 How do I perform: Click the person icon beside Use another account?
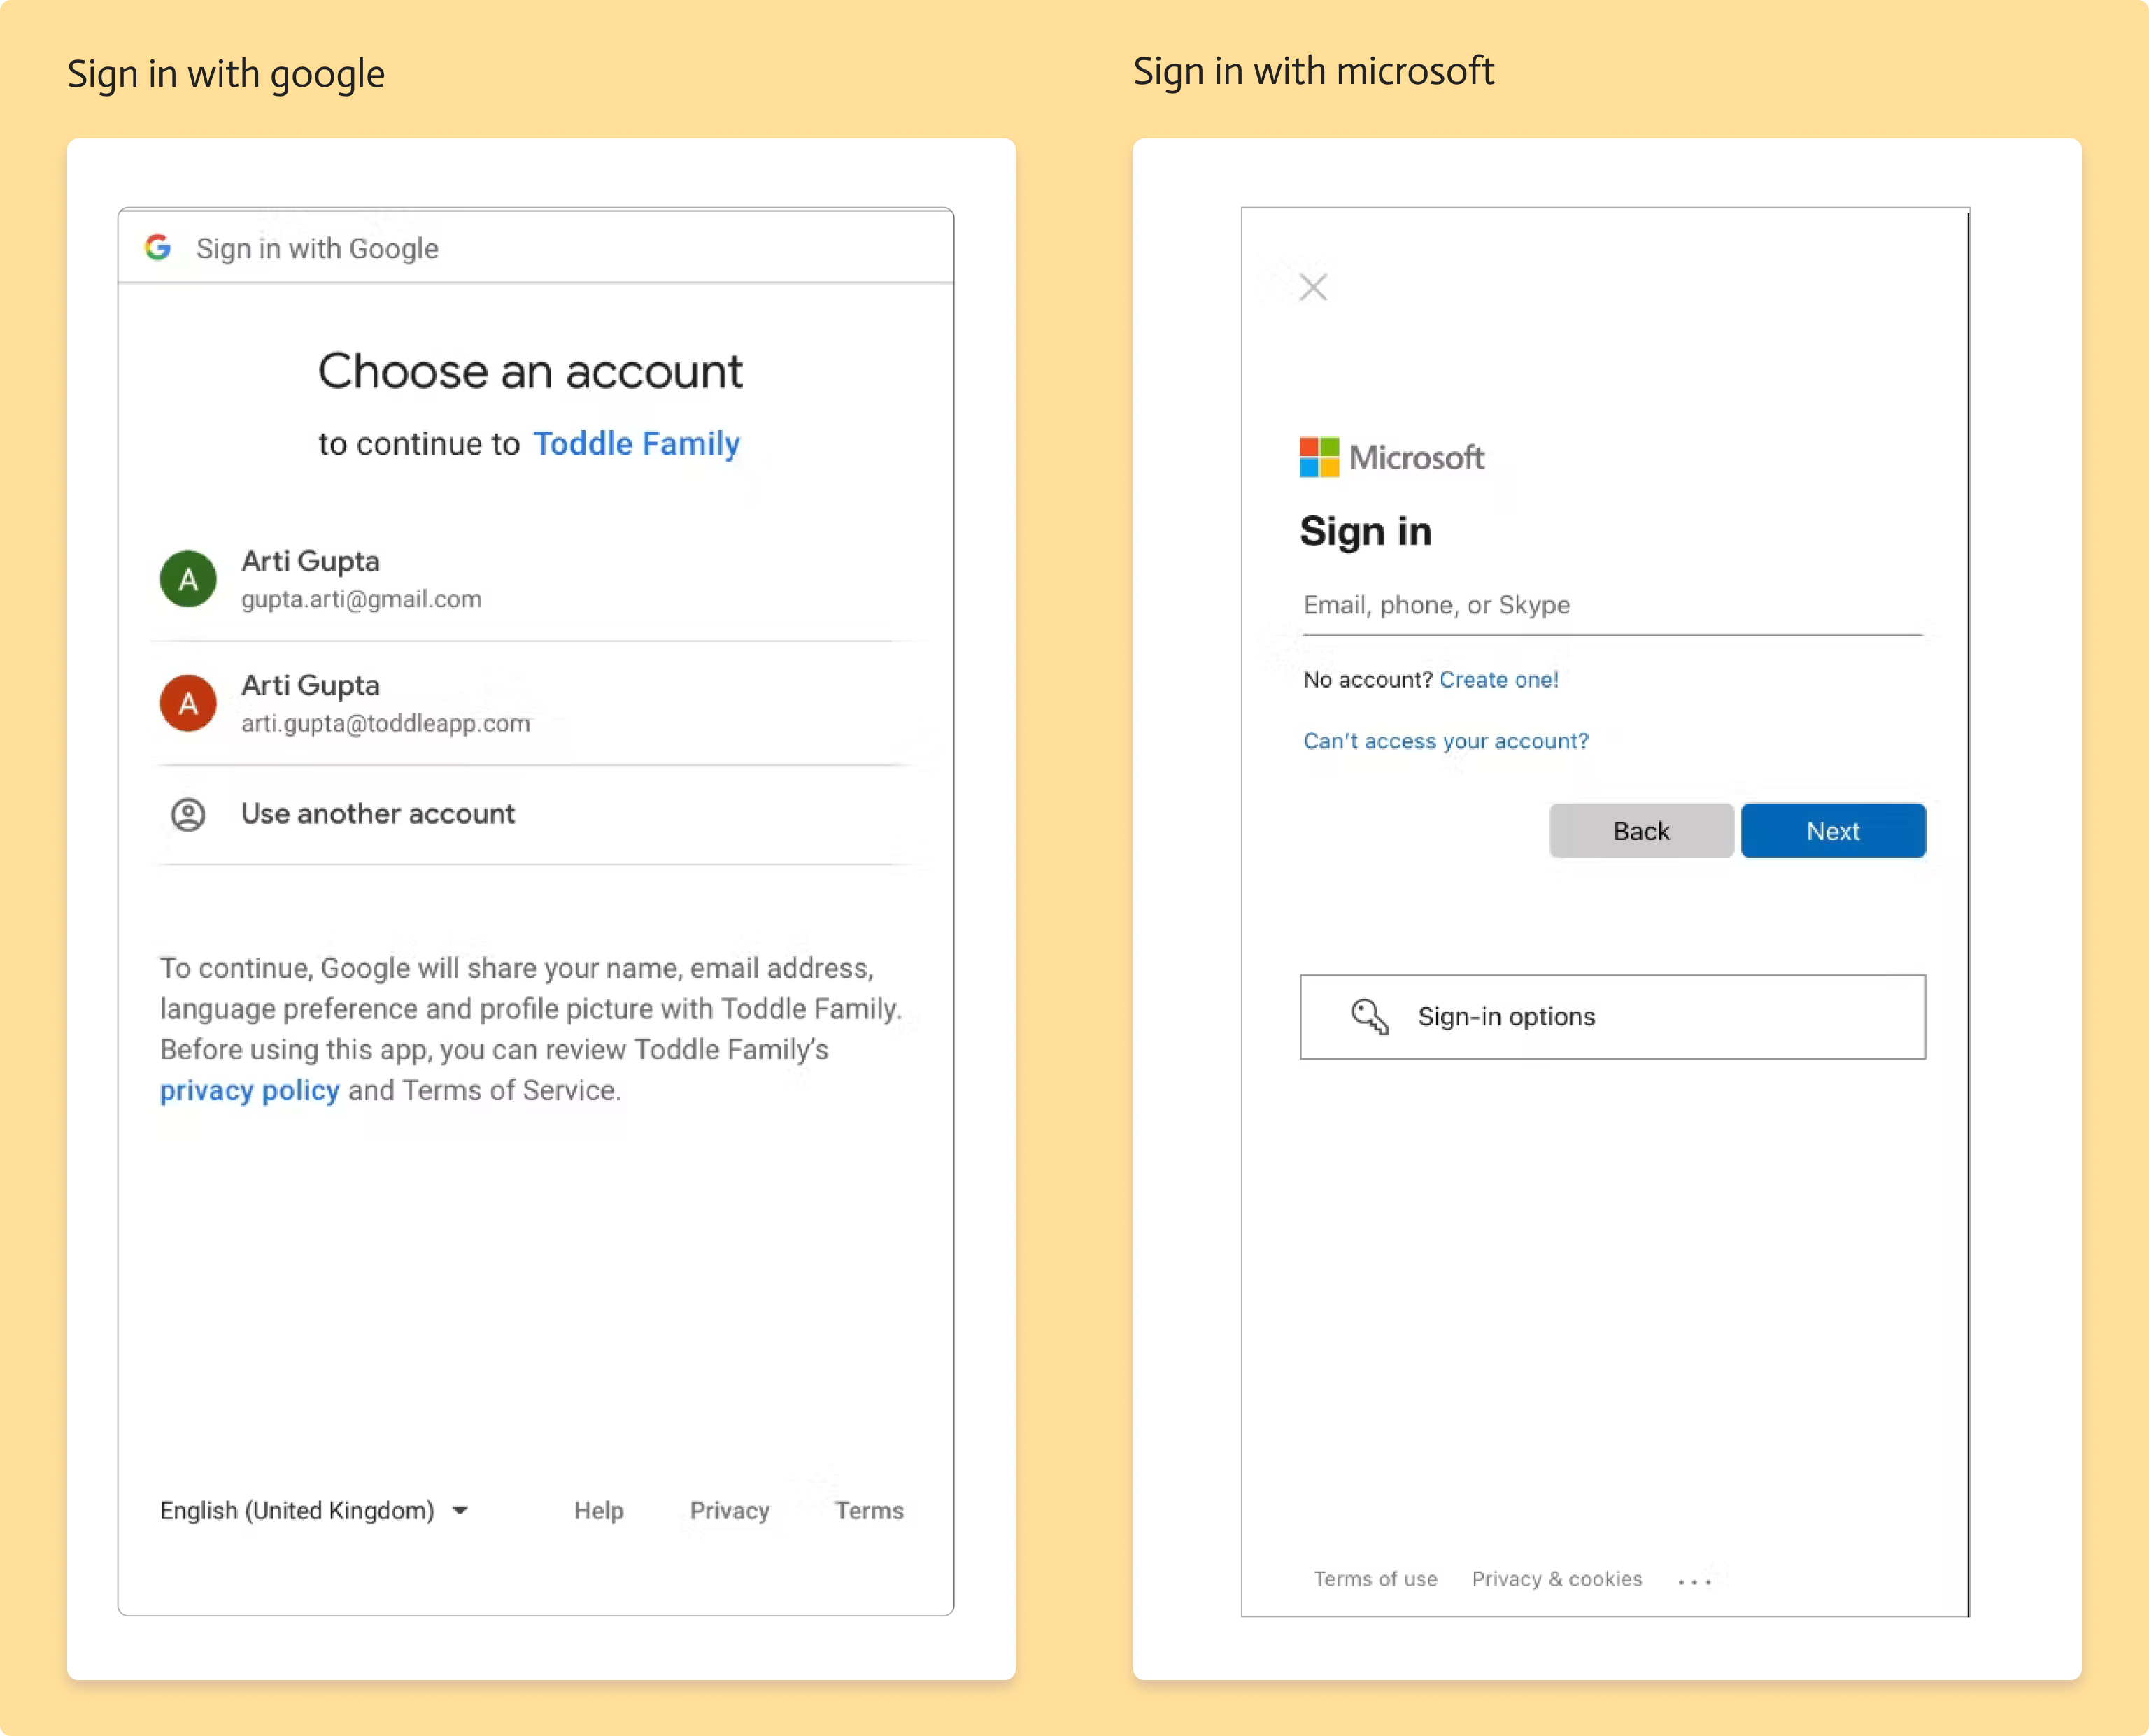[x=188, y=814]
